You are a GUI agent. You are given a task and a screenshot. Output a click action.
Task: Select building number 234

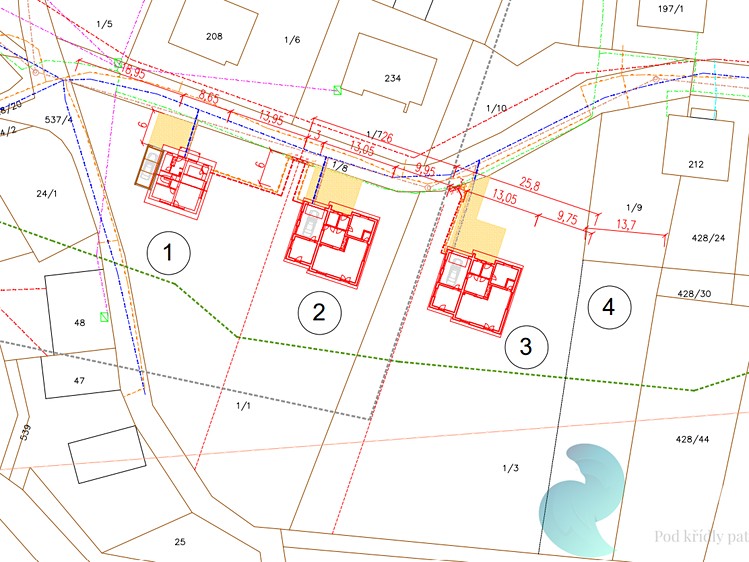pos(393,78)
